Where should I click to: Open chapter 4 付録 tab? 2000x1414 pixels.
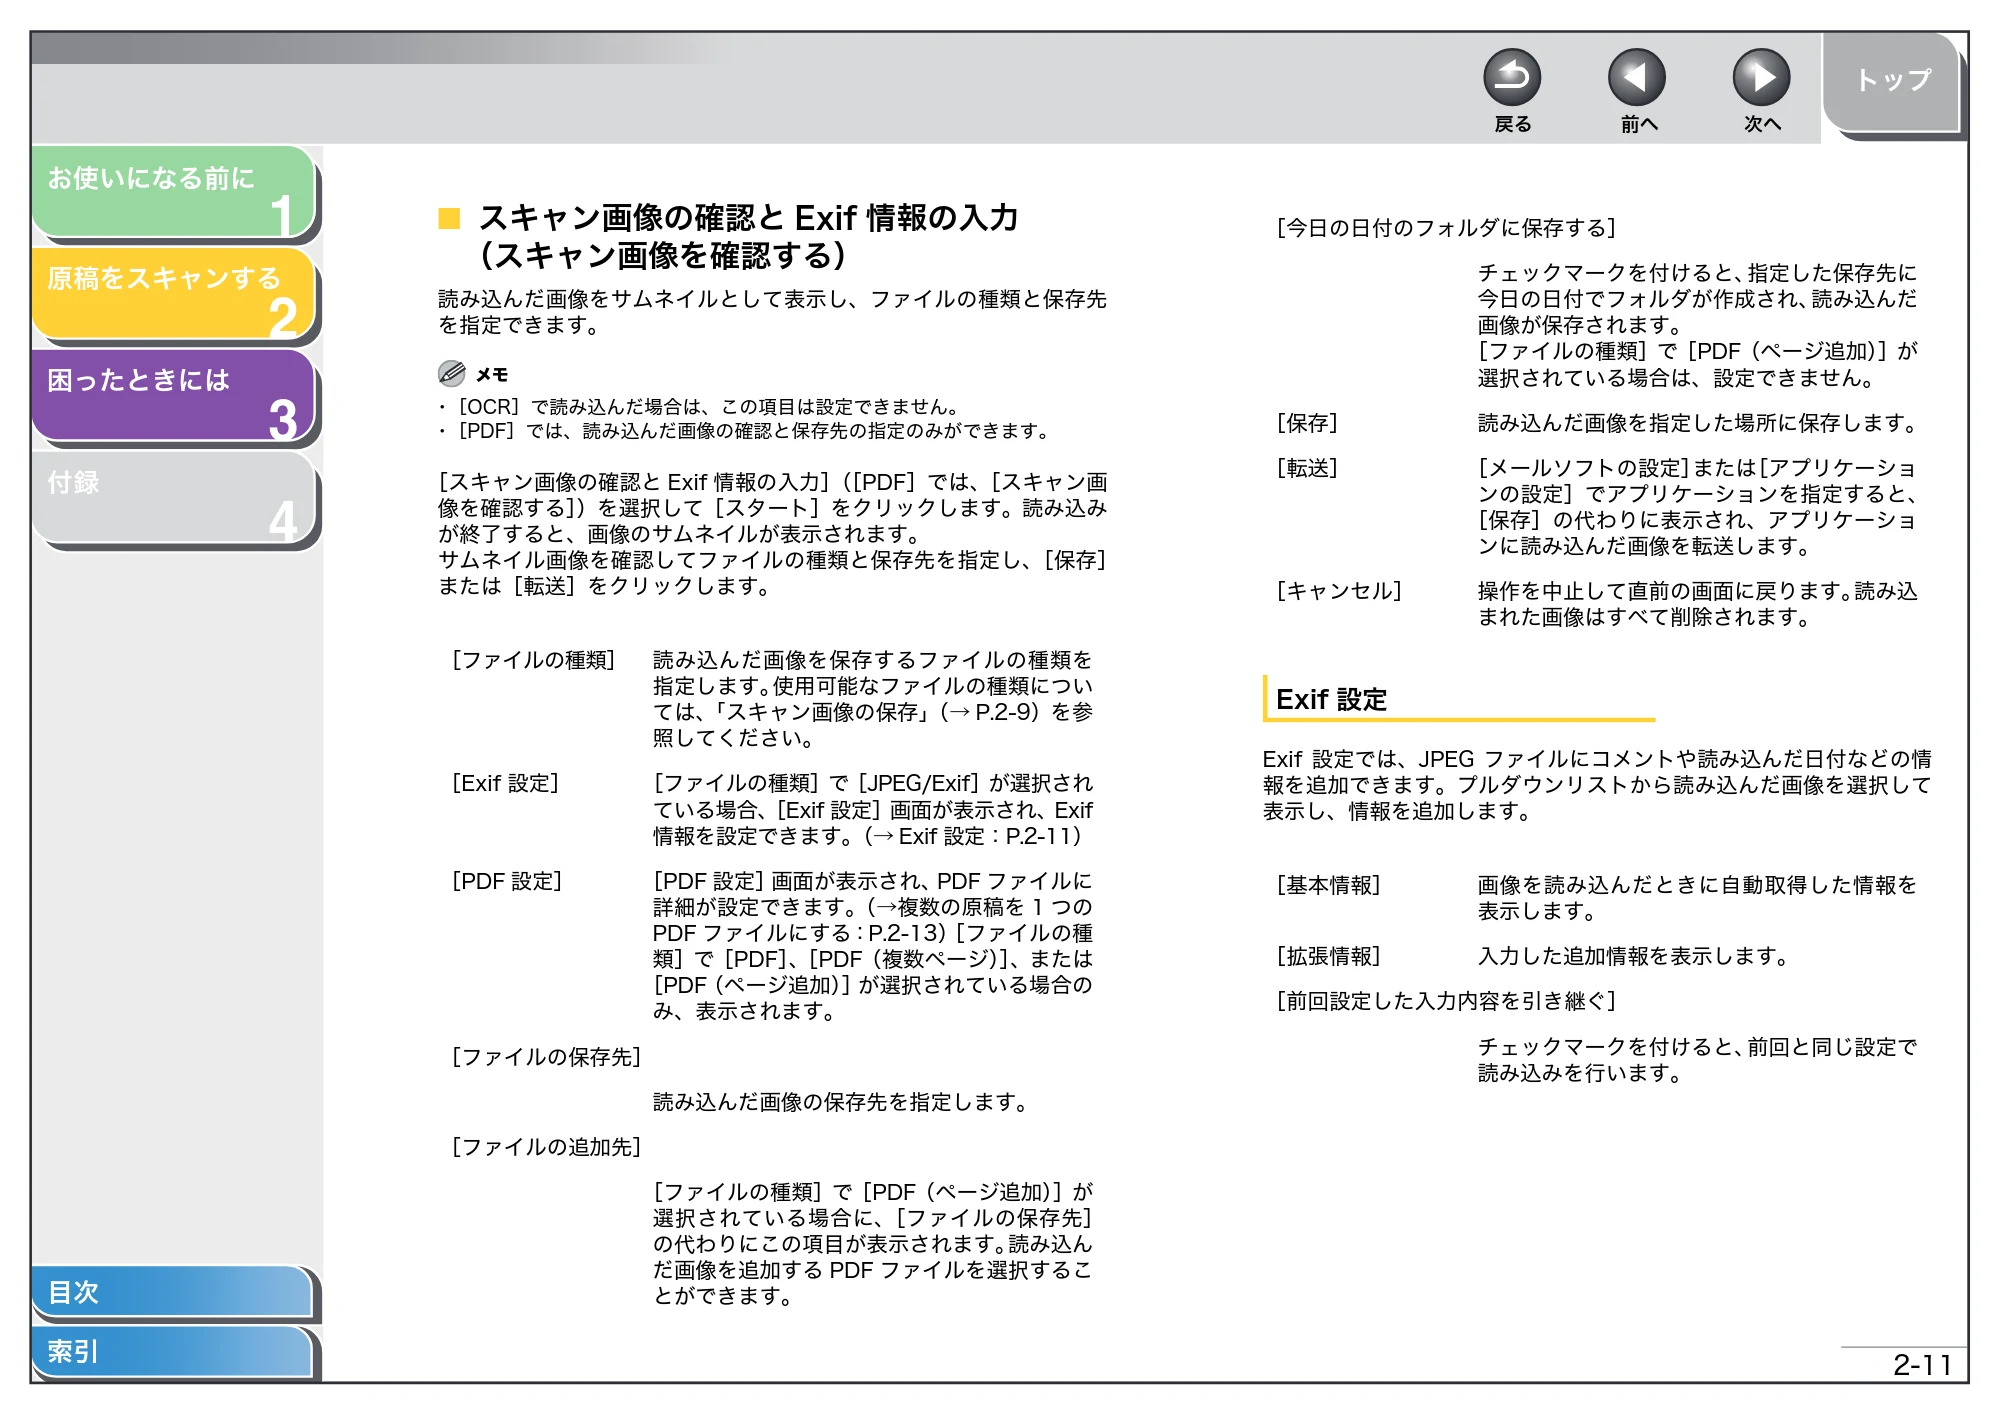point(174,497)
